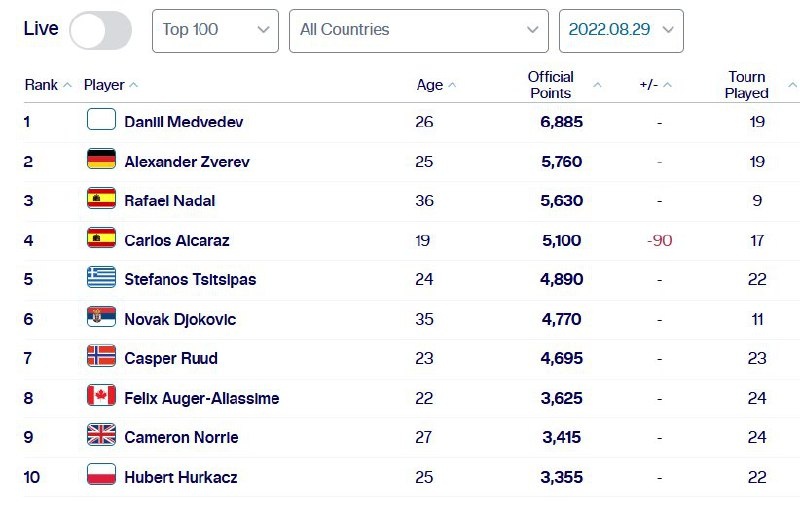
Task: Click the Canadian flag beside Felix Auger-Aliassime
Action: point(101,397)
